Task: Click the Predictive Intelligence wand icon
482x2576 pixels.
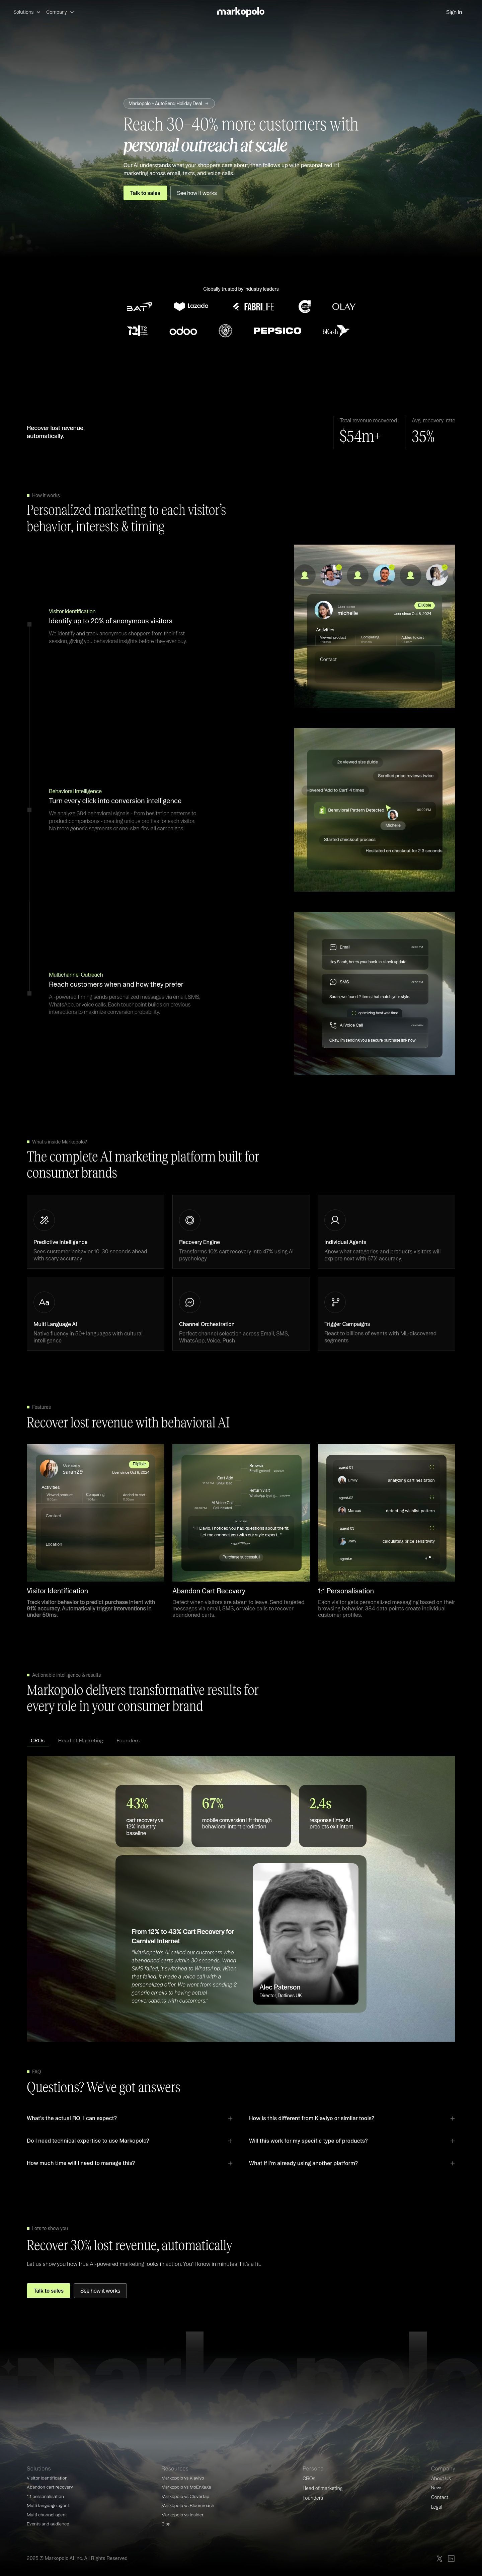Action: tap(44, 1220)
